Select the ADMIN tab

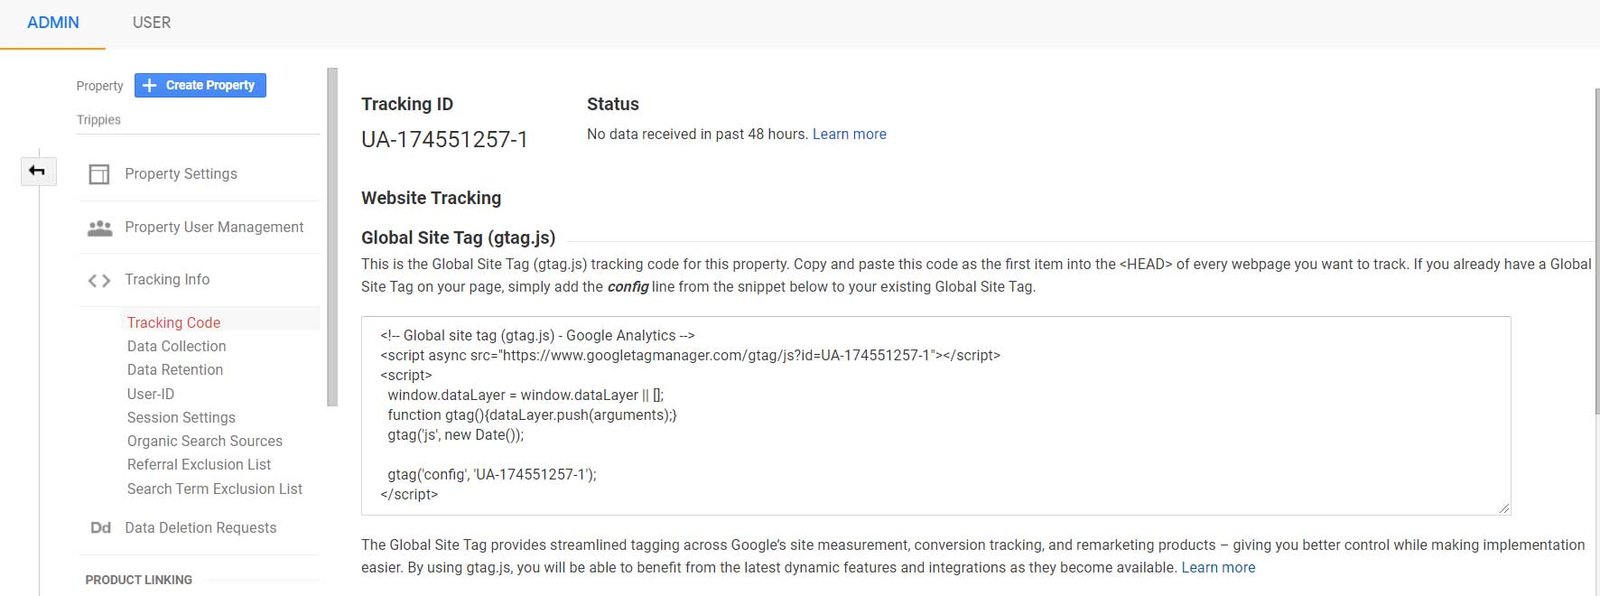53,22
